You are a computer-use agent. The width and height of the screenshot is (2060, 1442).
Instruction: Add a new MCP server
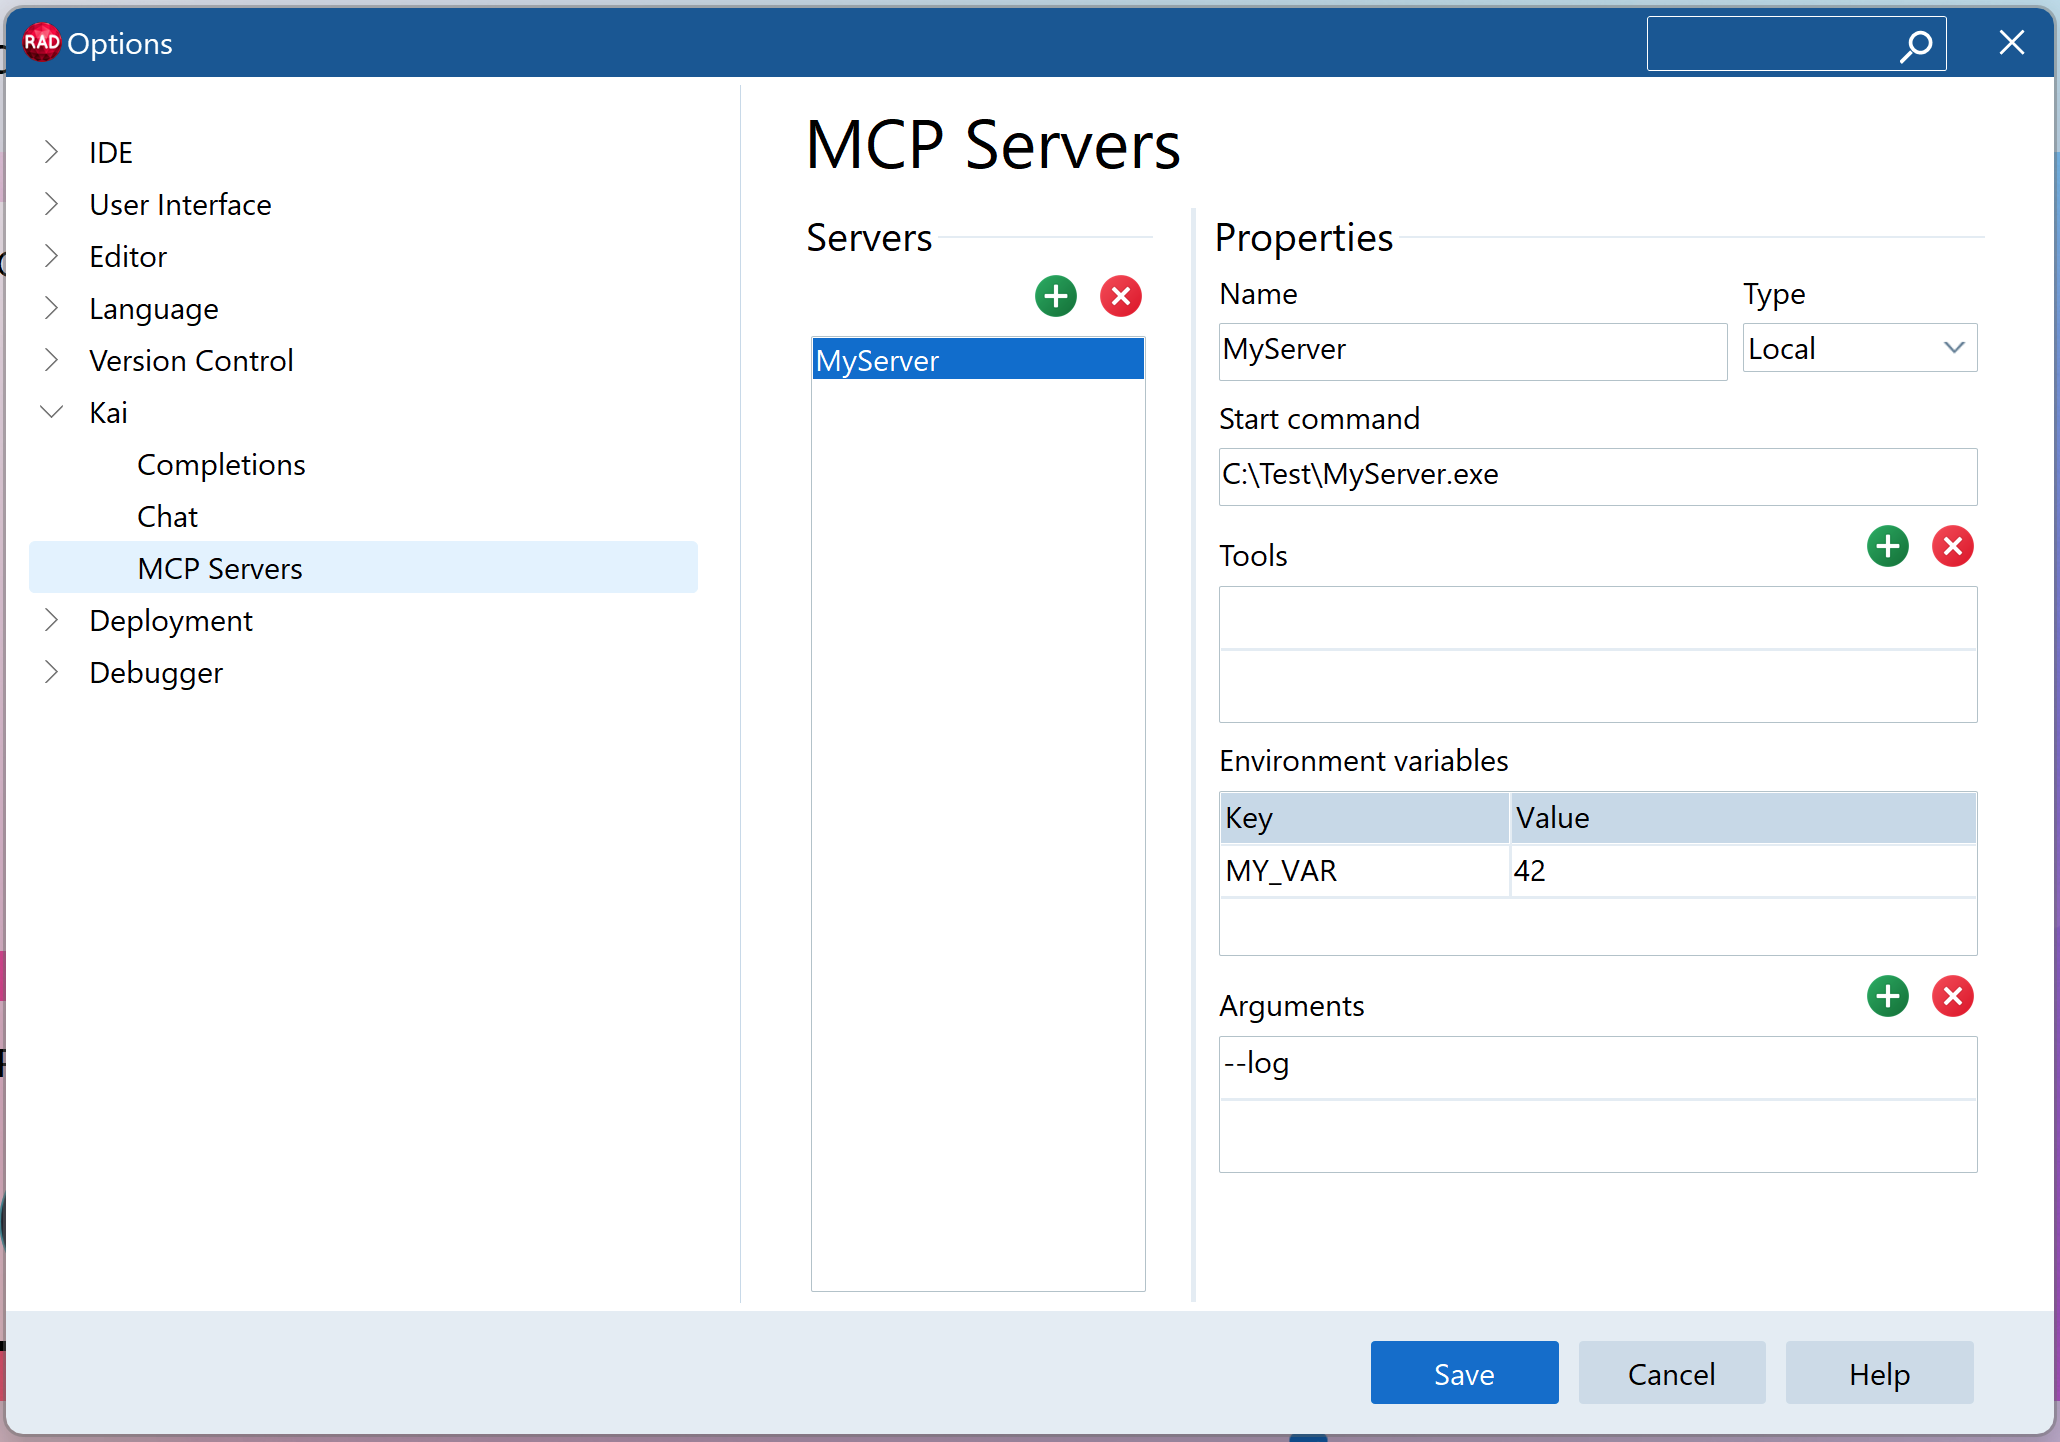[1056, 296]
